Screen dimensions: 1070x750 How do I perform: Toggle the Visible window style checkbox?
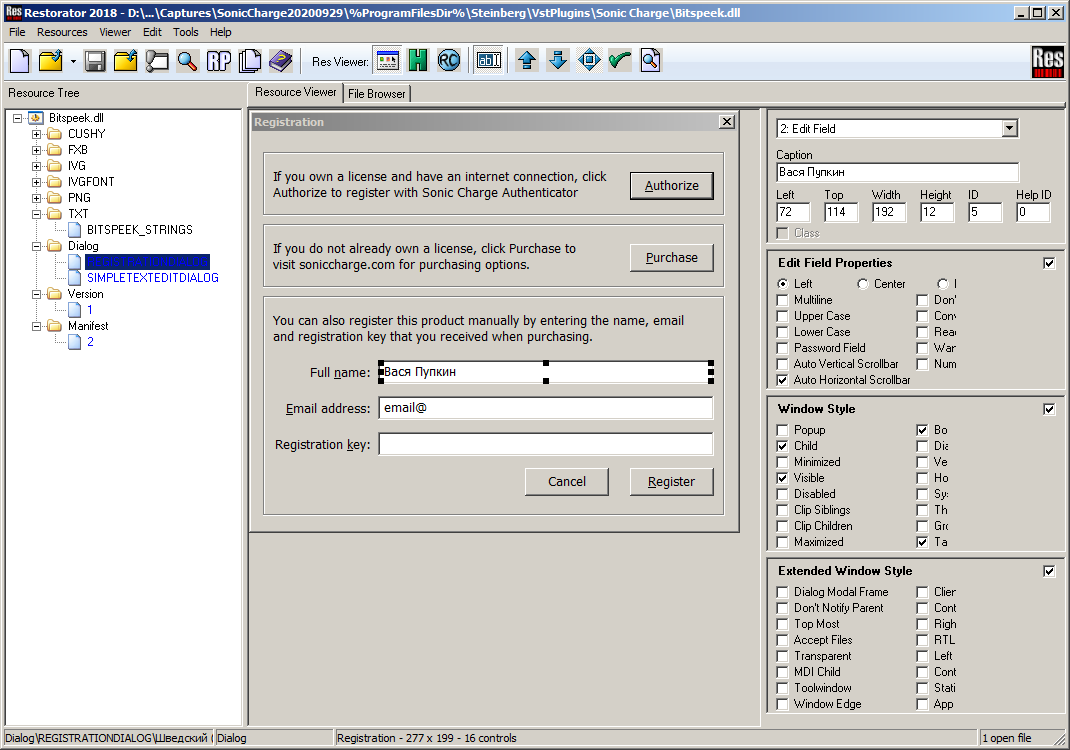pos(783,478)
